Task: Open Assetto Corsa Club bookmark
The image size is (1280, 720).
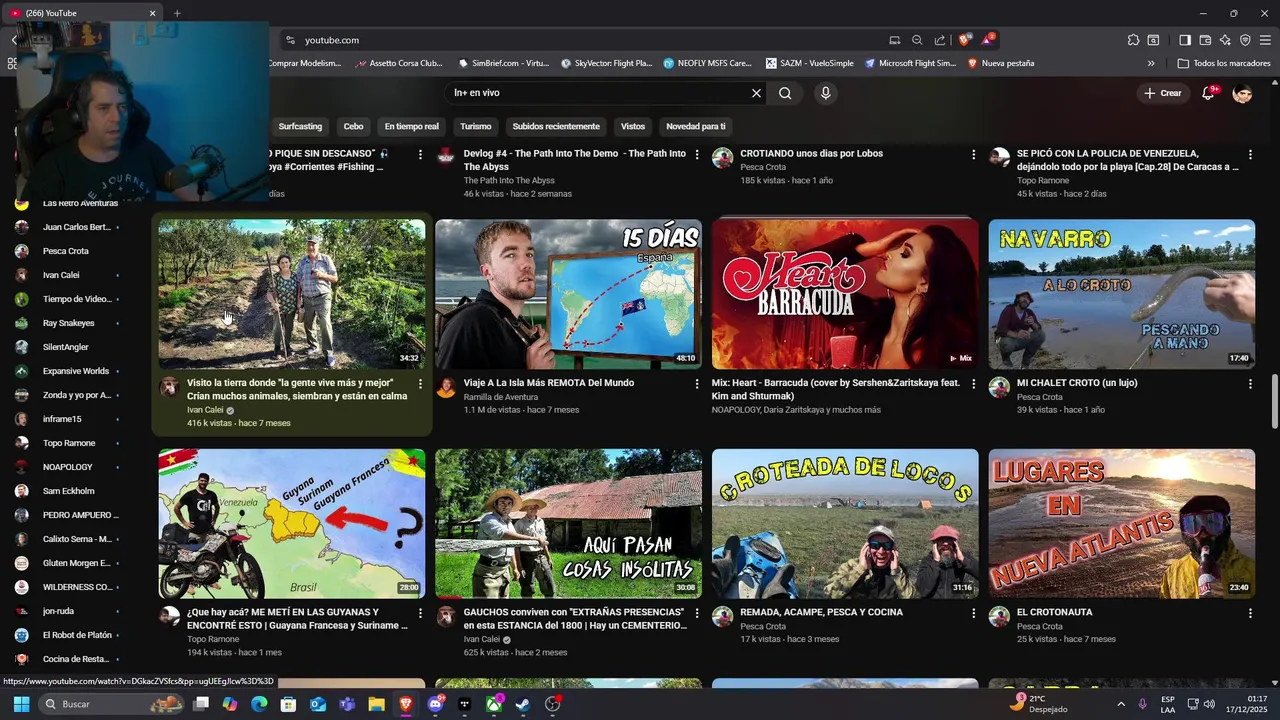Action: pyautogui.click(x=398, y=63)
